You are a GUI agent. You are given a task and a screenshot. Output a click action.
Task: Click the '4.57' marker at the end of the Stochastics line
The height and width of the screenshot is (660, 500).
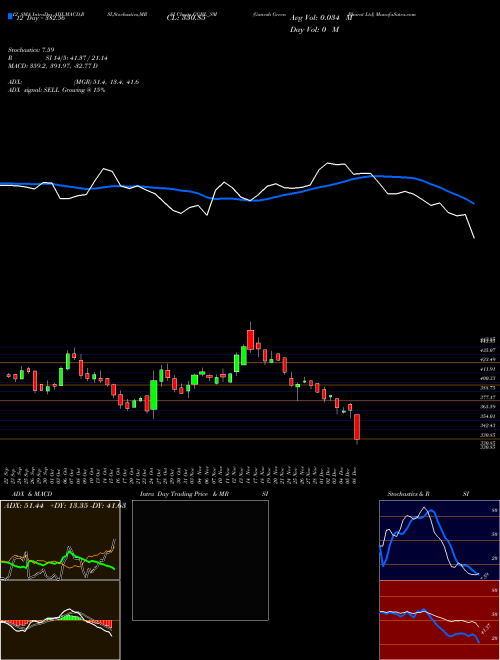484,575
